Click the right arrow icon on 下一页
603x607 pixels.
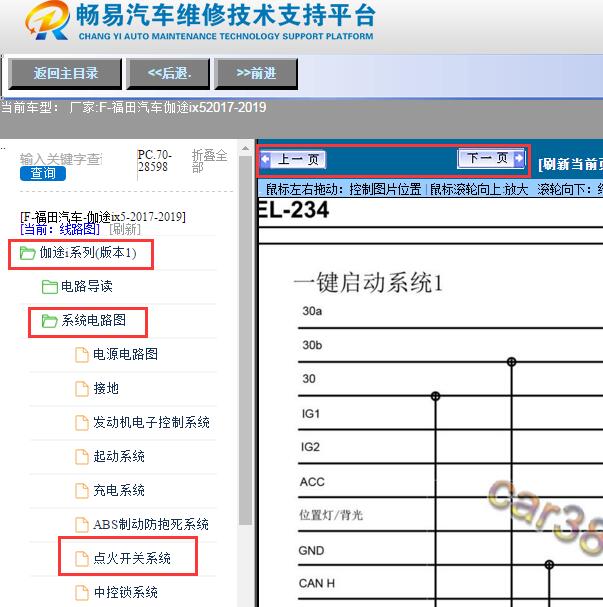519,158
